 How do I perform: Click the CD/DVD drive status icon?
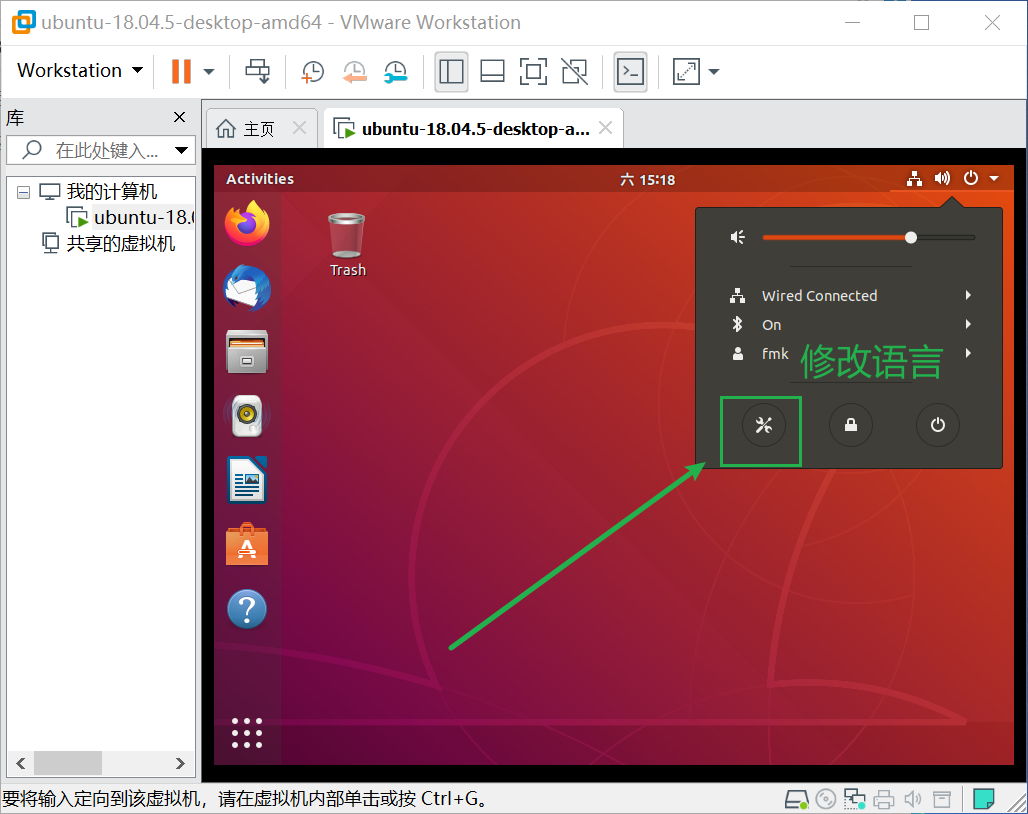click(826, 799)
